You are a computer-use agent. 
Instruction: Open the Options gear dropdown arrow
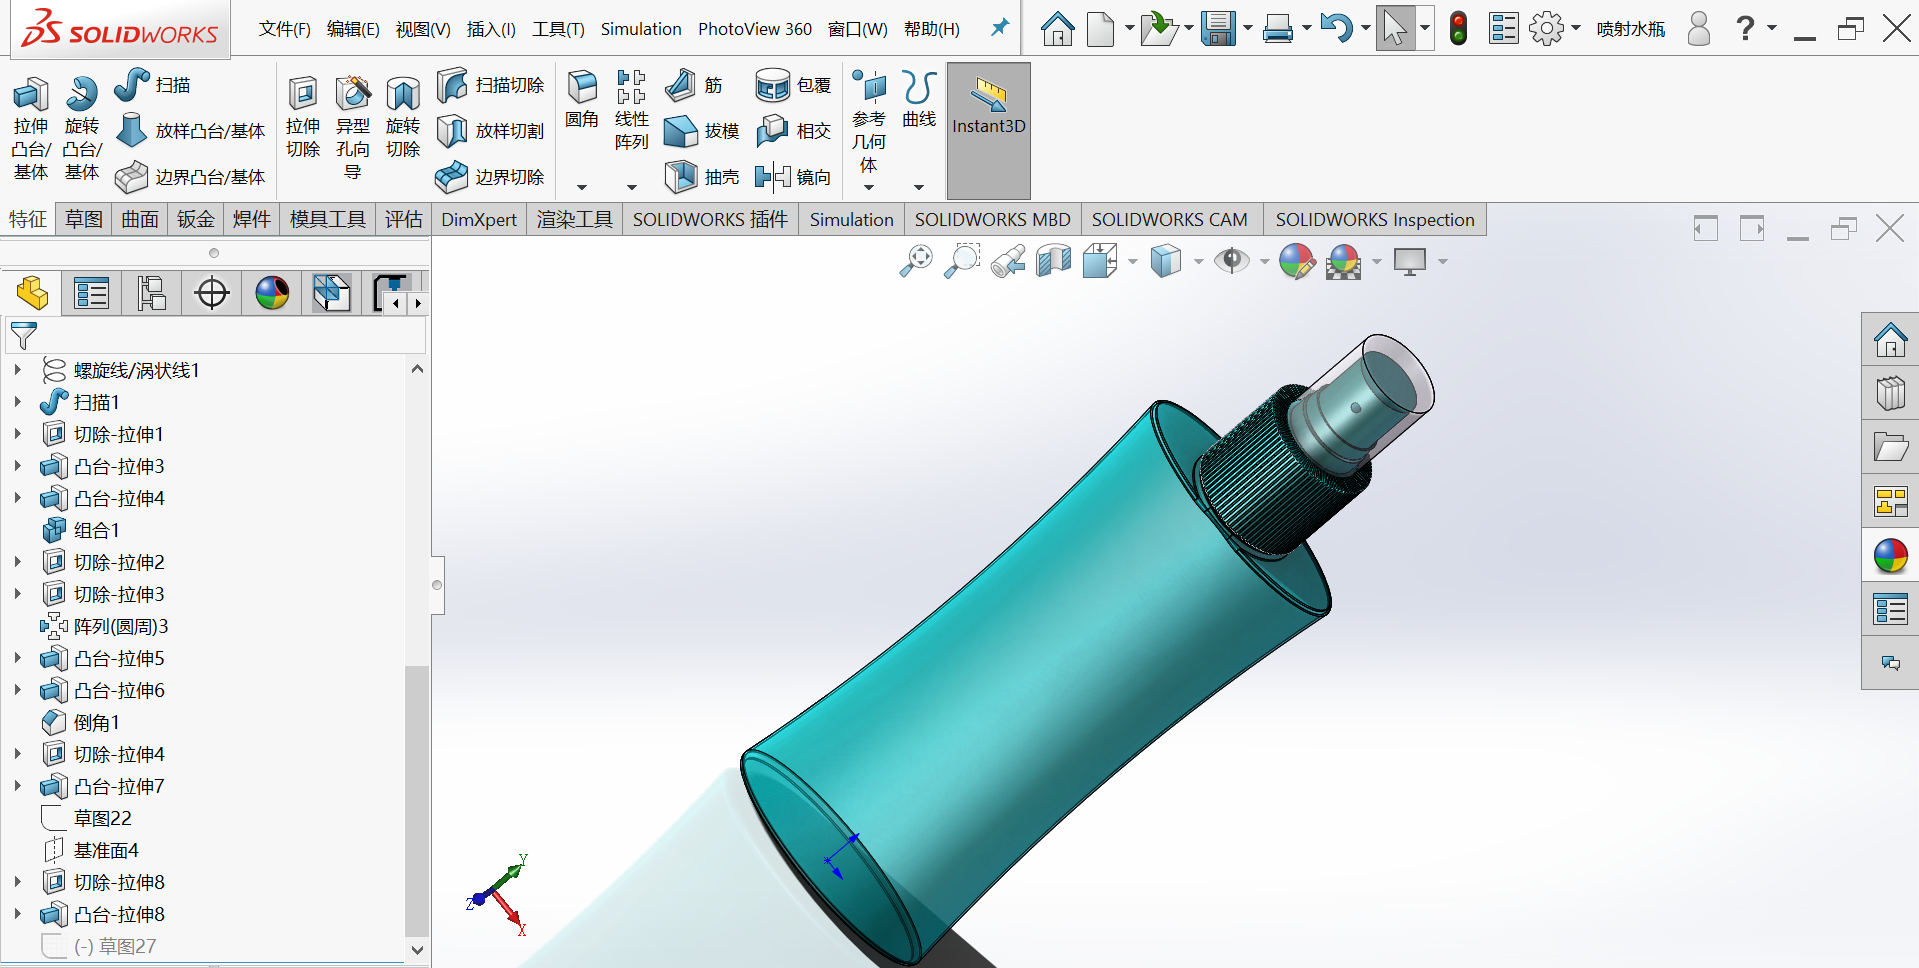(1576, 28)
